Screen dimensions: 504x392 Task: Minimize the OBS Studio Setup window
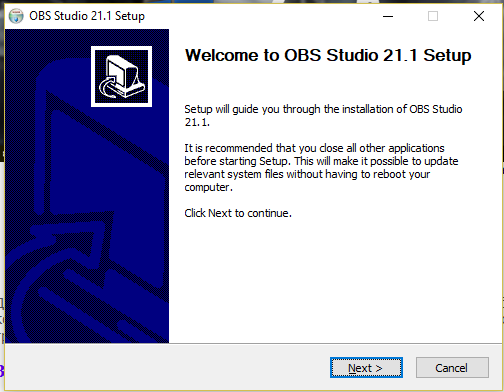[388, 16]
